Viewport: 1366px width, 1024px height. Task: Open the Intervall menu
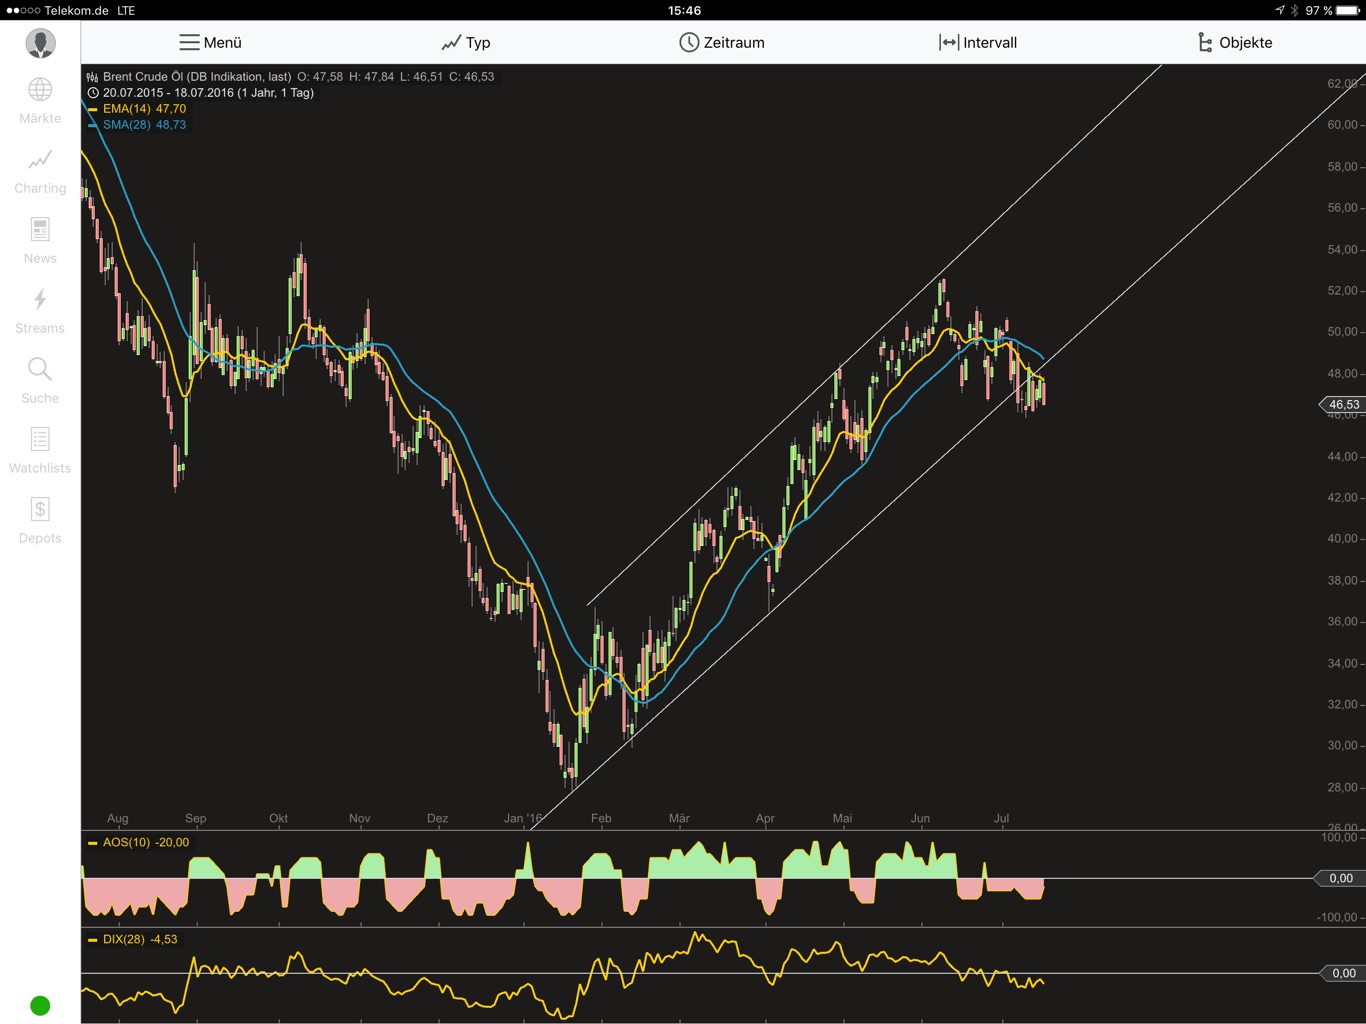[x=978, y=42]
